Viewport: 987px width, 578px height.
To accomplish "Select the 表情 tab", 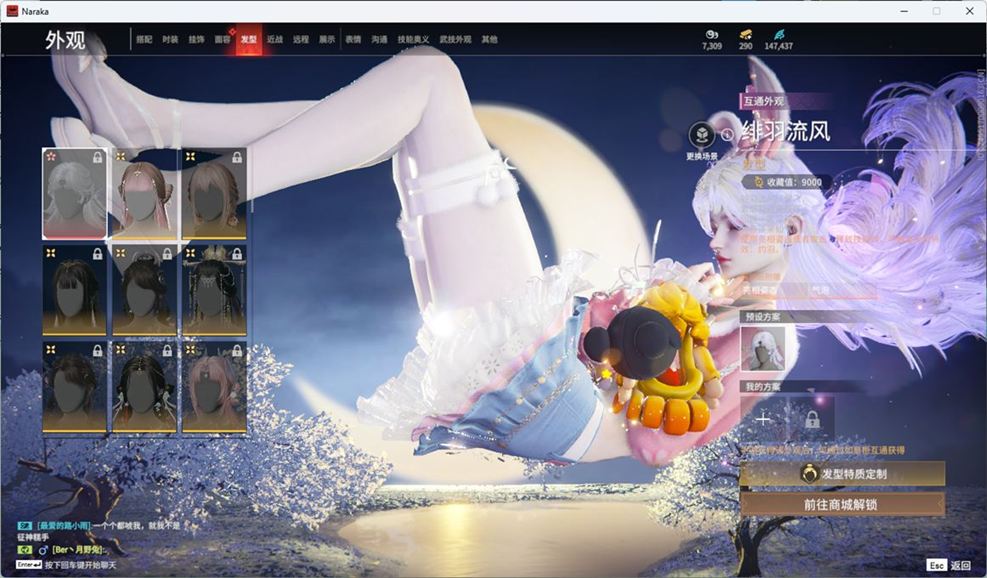I will (353, 40).
